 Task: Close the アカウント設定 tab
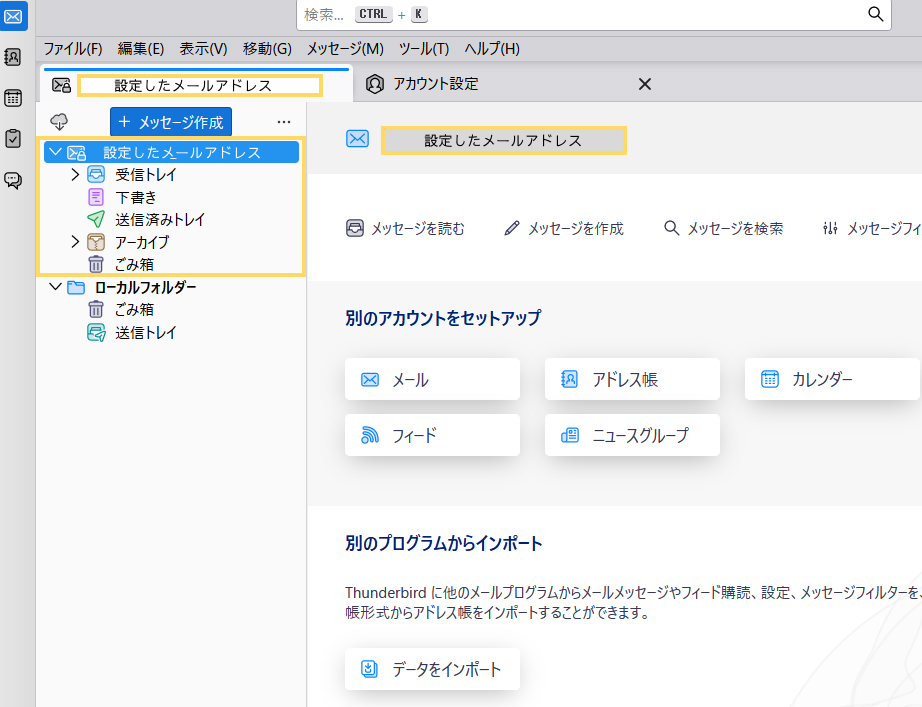click(x=645, y=84)
